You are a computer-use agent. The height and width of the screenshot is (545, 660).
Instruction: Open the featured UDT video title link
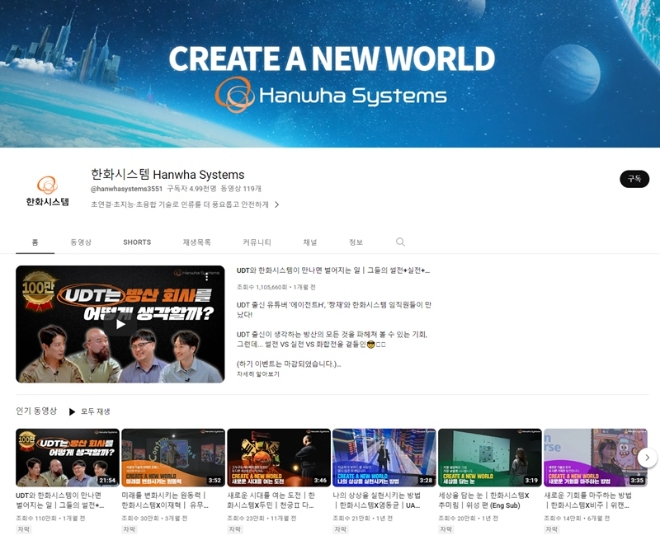[333, 270]
